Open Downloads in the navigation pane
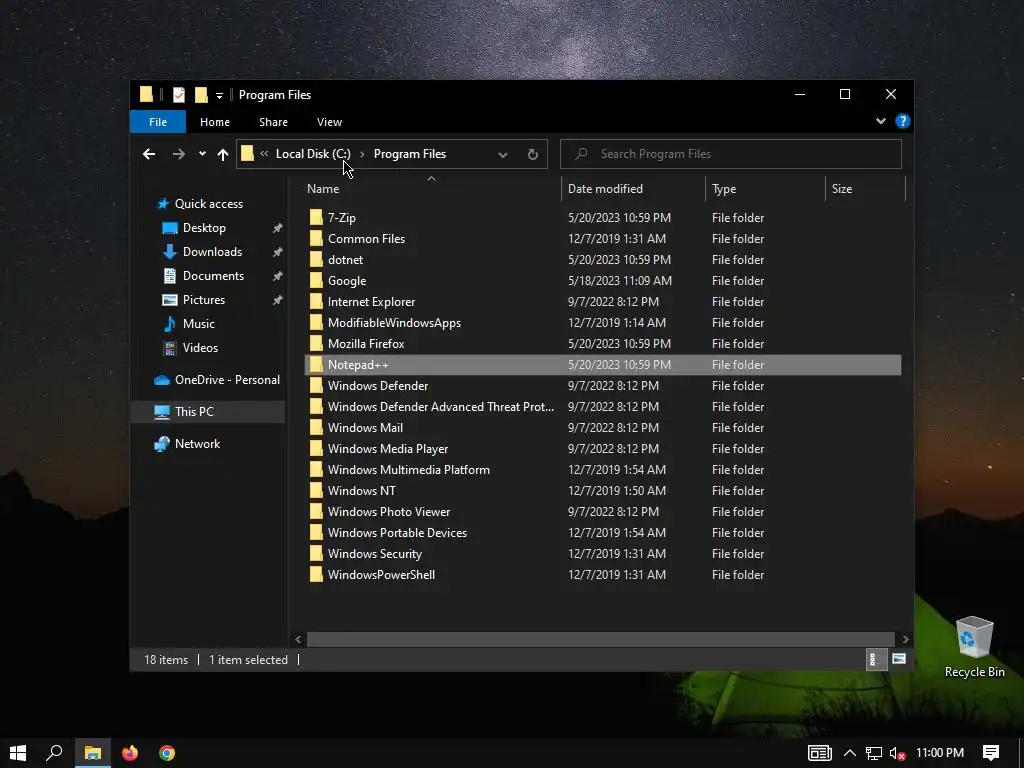Screen dimensions: 1024x768 click(212, 252)
